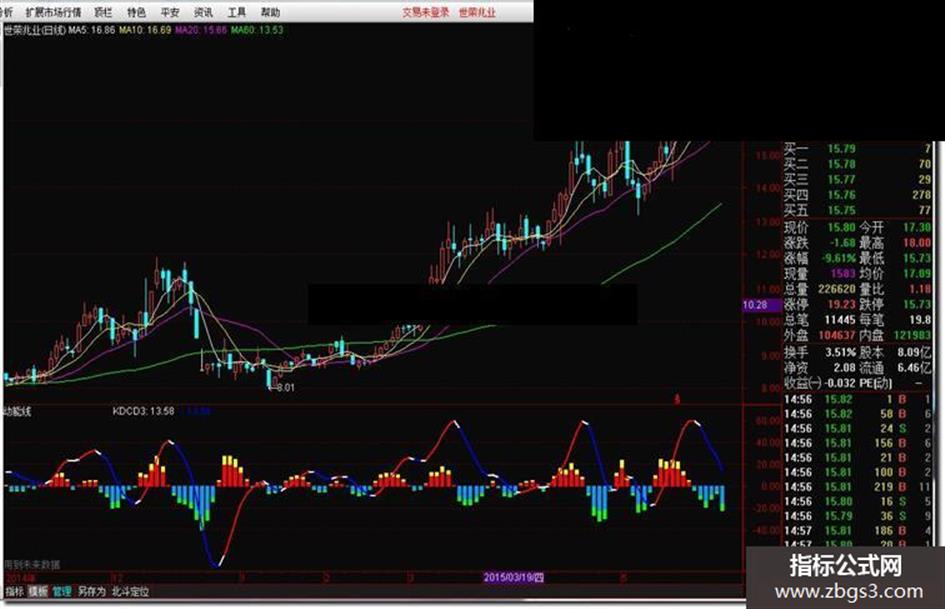
Task: Click the 14:57 tick row with volume 186
Action: (857, 531)
